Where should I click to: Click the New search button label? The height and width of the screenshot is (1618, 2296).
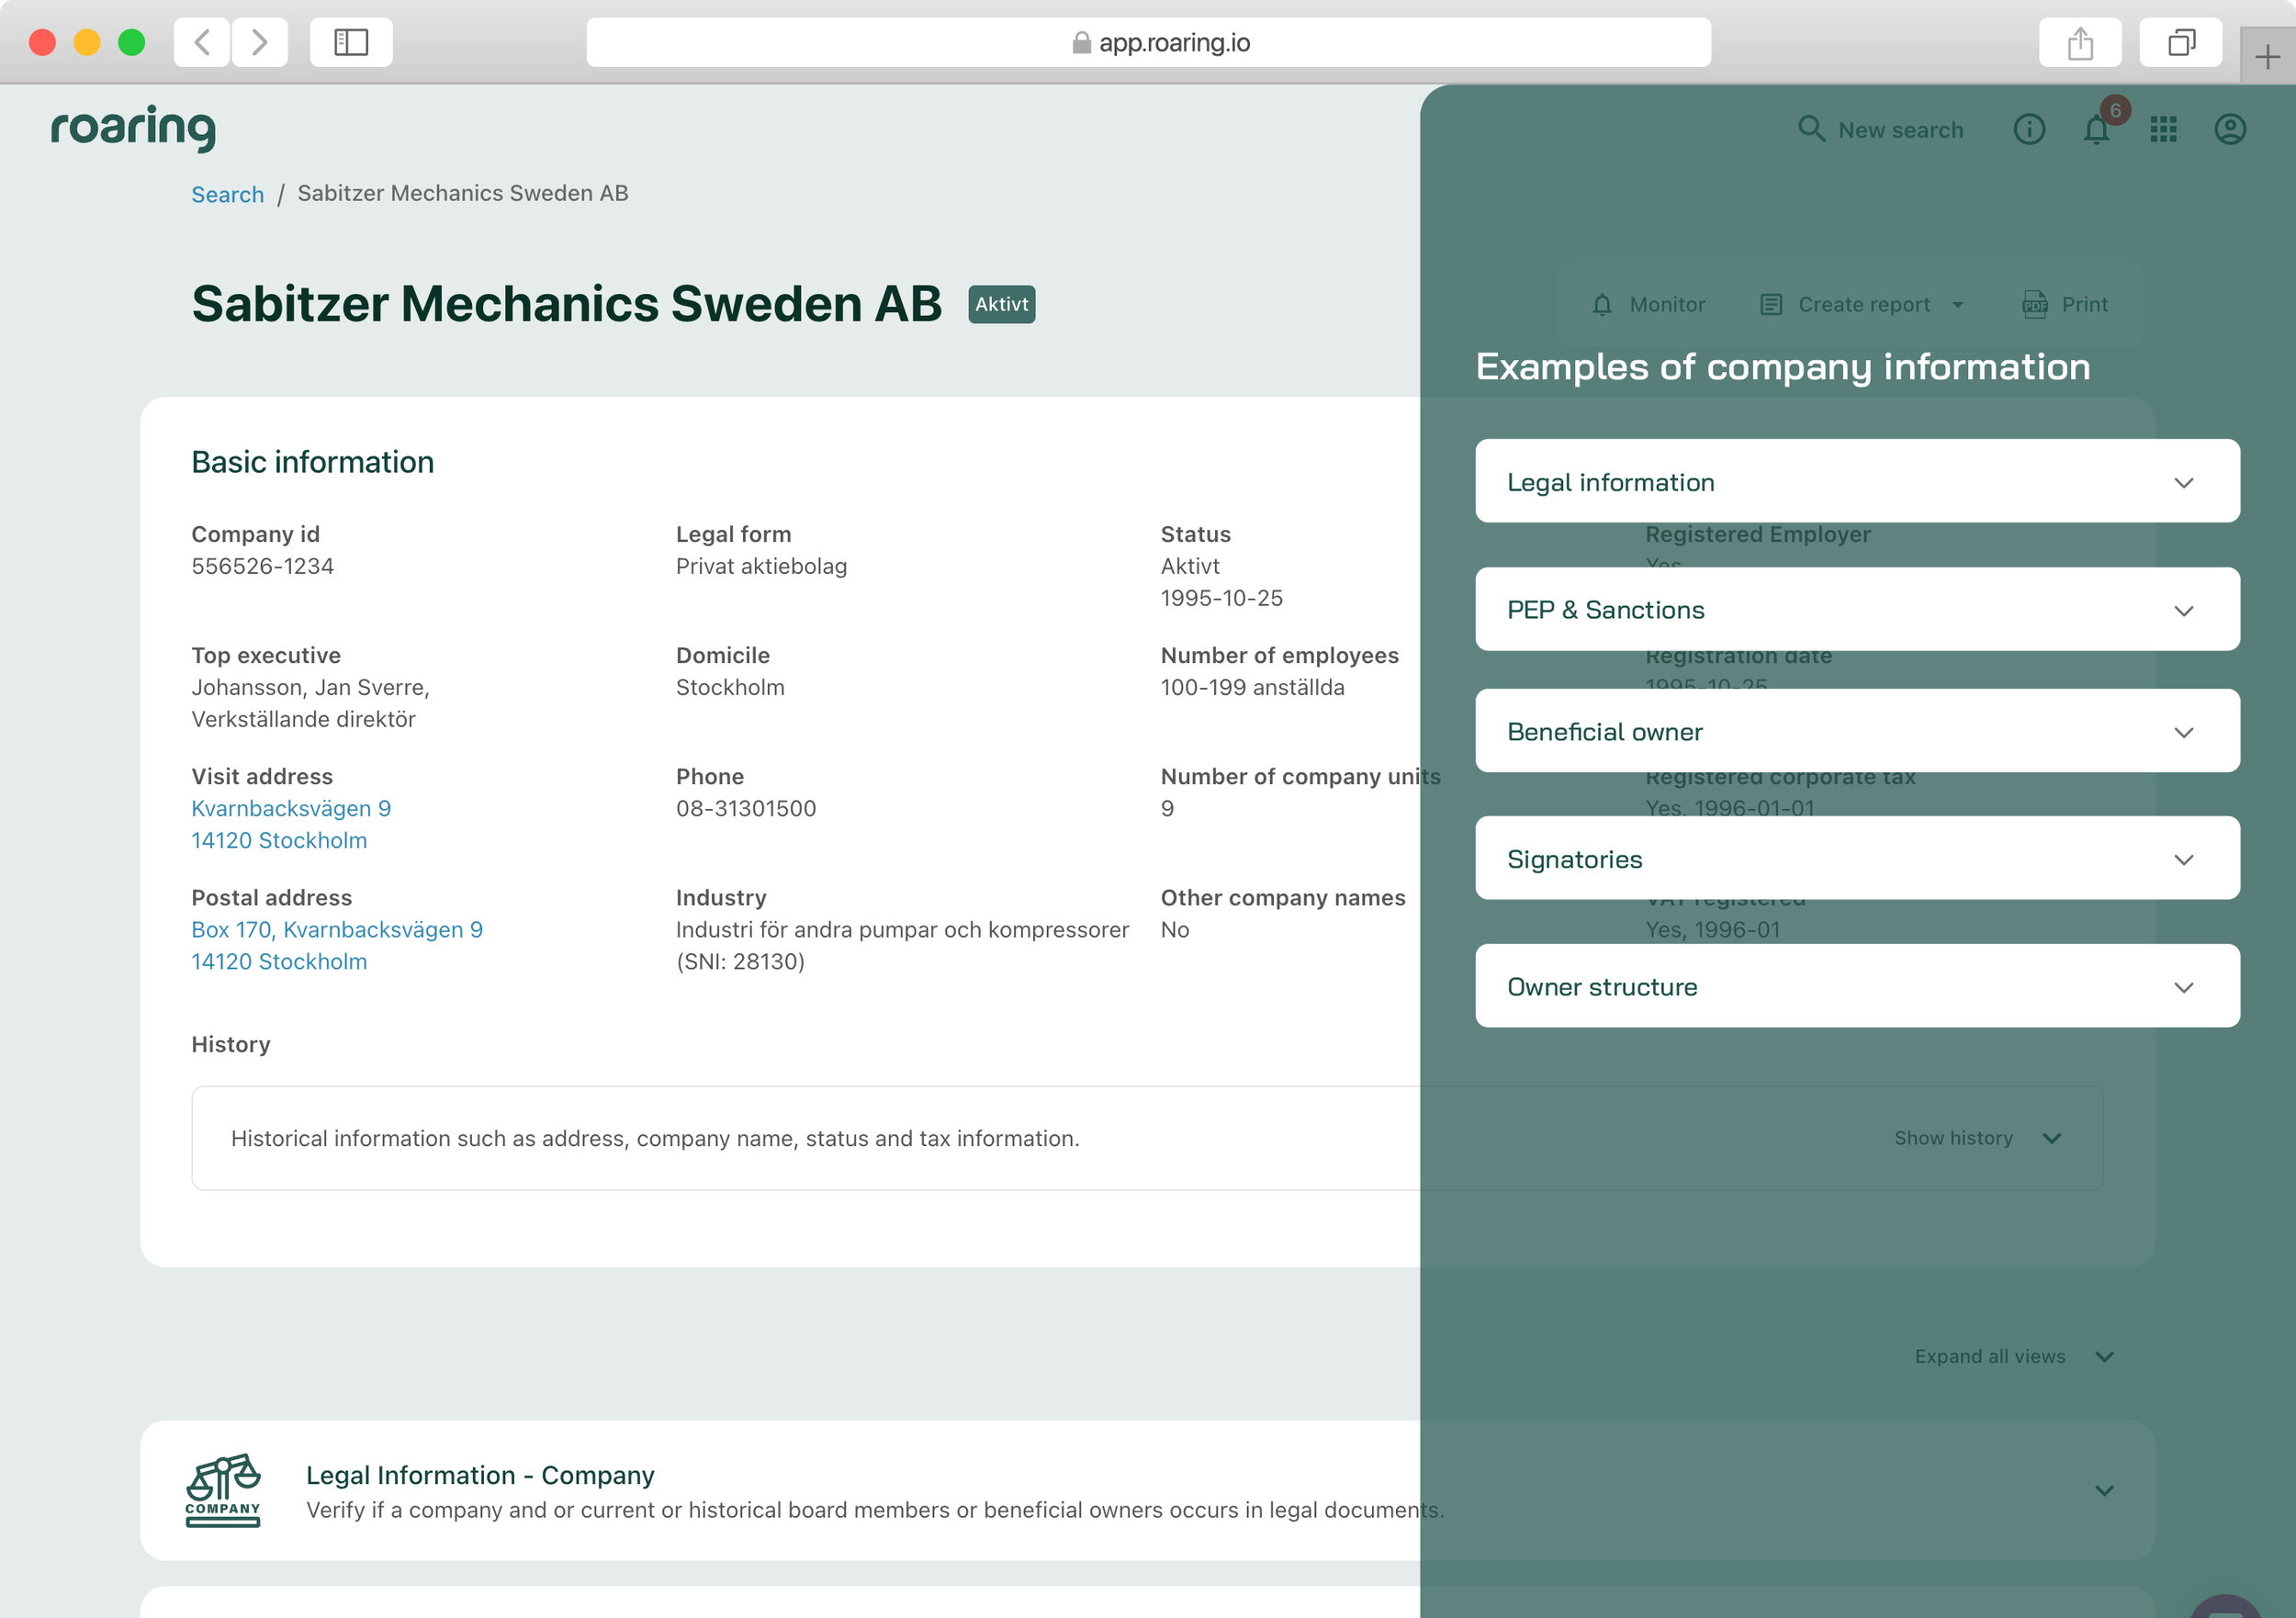click(x=1900, y=130)
